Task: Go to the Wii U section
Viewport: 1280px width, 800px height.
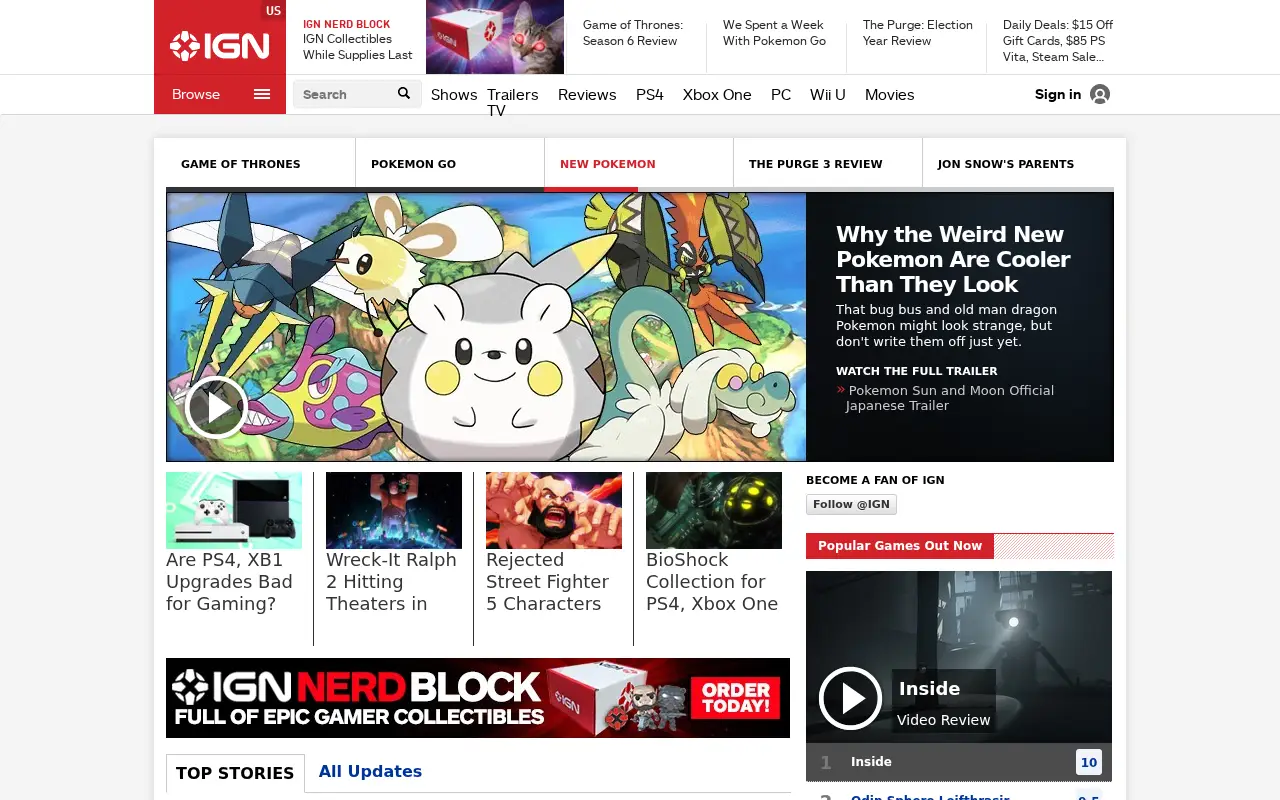Action: tap(828, 94)
